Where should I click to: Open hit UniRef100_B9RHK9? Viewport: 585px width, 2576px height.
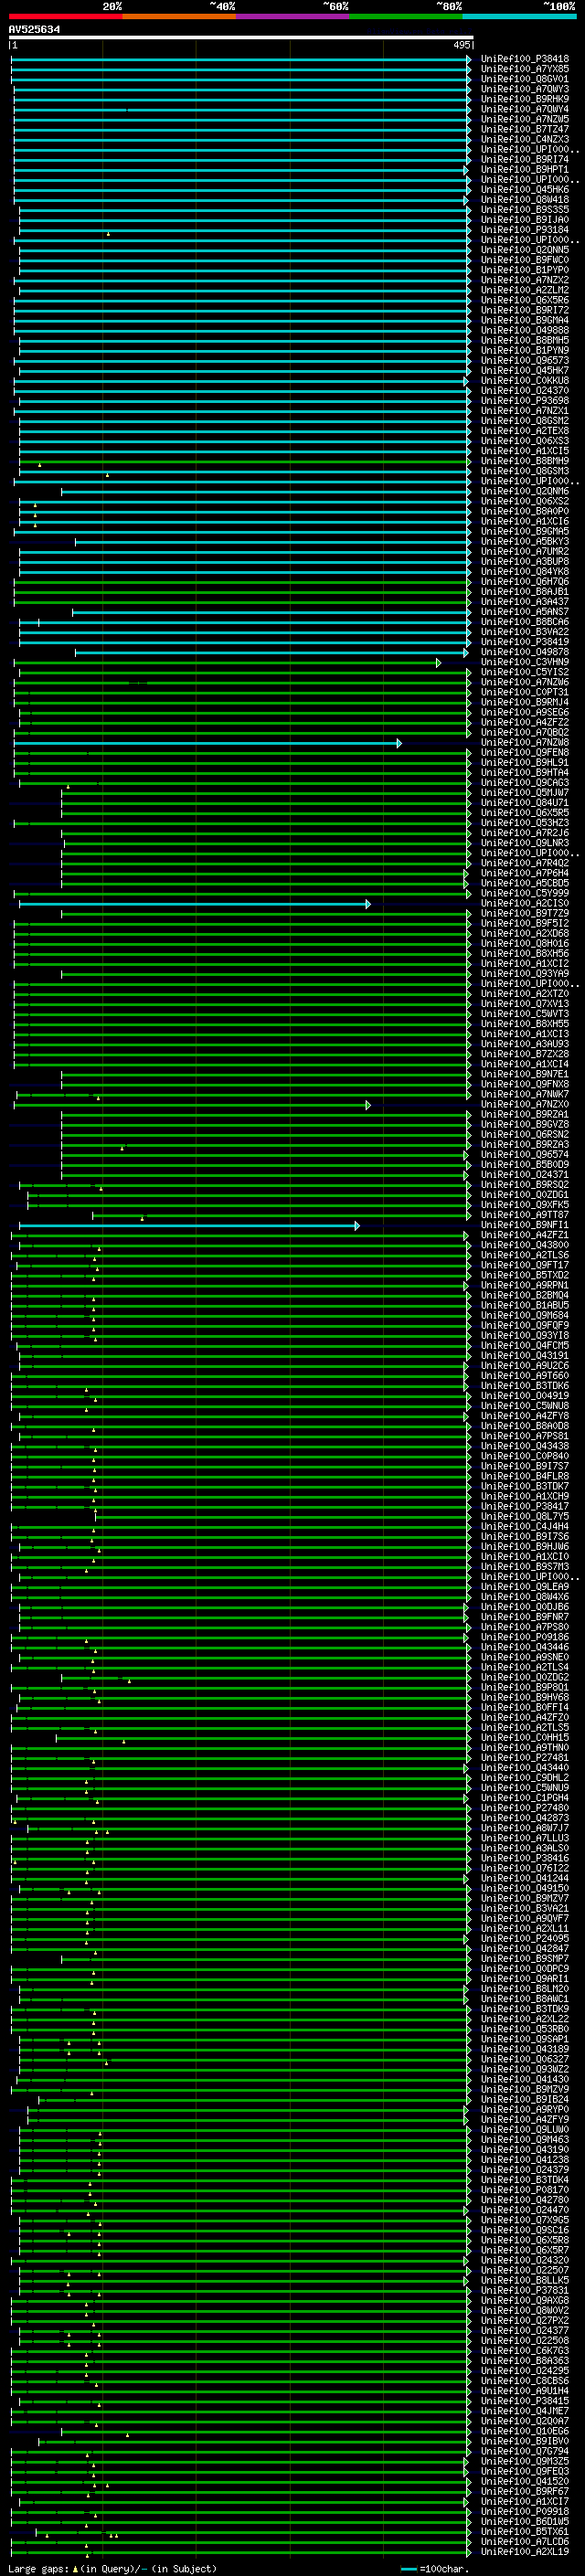[x=525, y=99]
